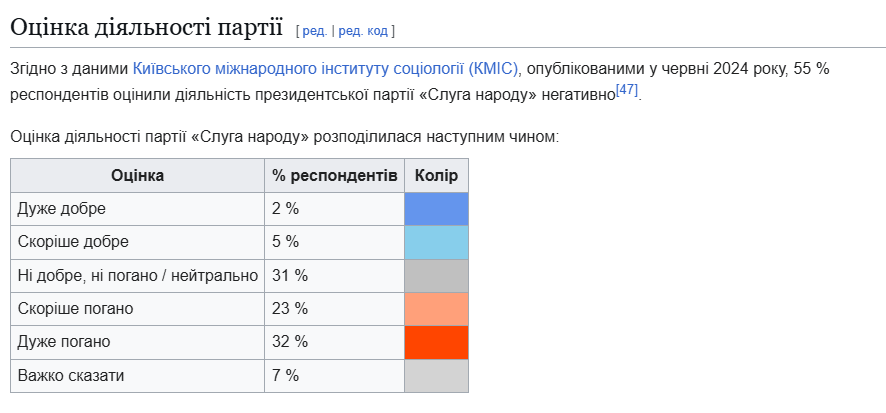This screenshot has height=413, width=886.
Task: Click the salmon swatch for Скоріше погано
Action: coord(436,309)
